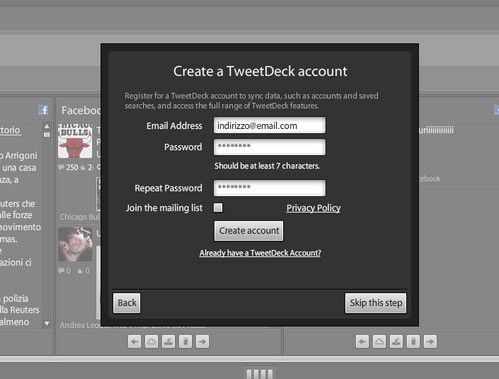Screen dimensions: 499x379
Task: Open the Already have a TweetDeck Account link
Action: tap(260, 253)
